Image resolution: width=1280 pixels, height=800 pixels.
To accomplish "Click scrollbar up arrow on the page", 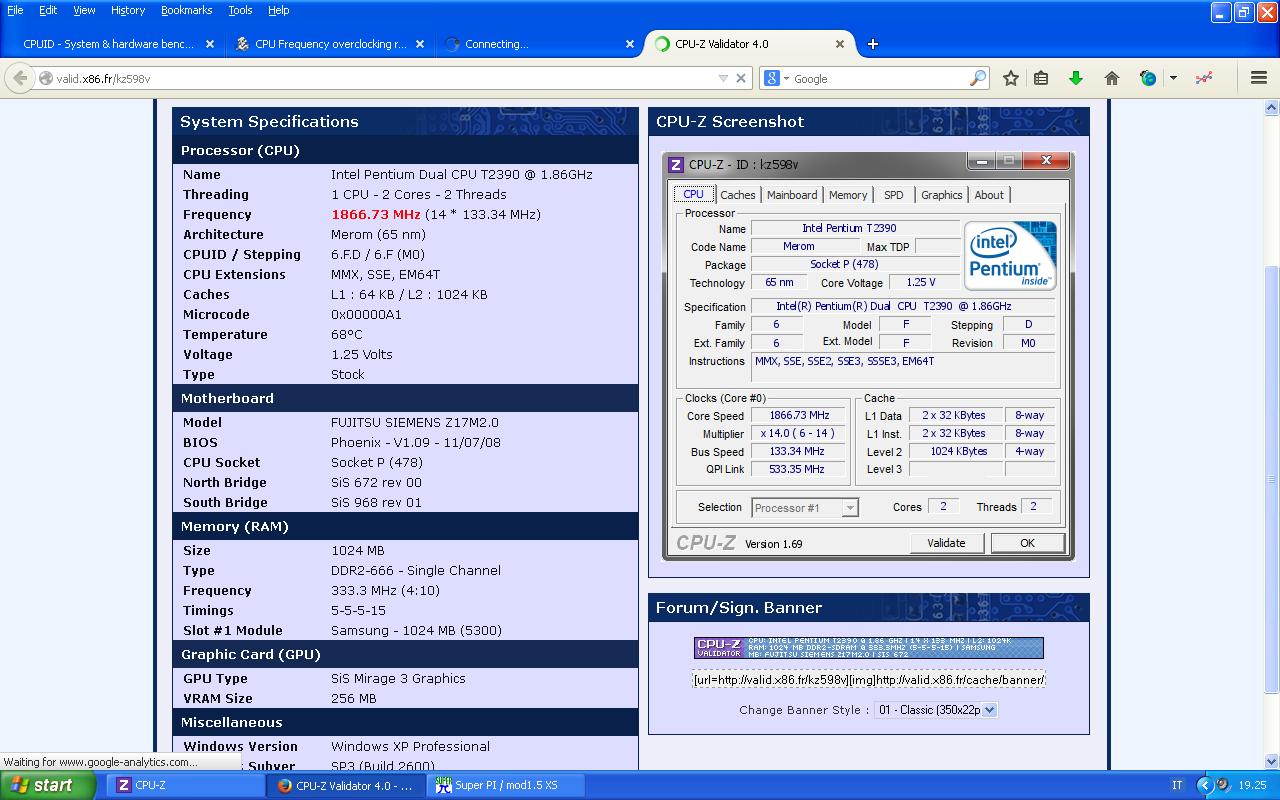I will (x=1271, y=107).
